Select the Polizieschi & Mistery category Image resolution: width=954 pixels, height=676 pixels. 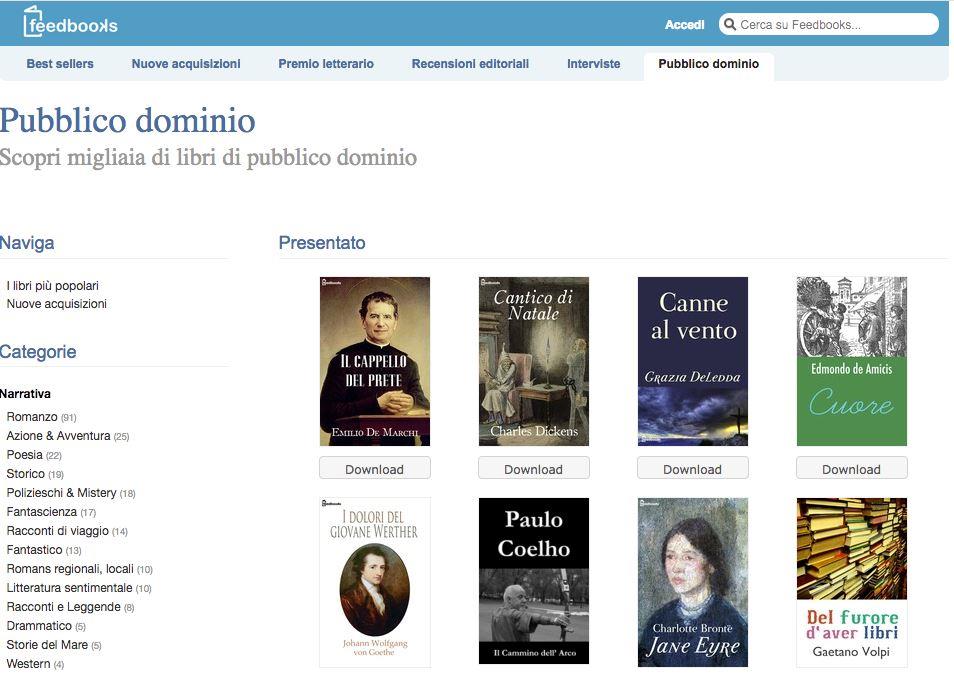click(x=61, y=493)
